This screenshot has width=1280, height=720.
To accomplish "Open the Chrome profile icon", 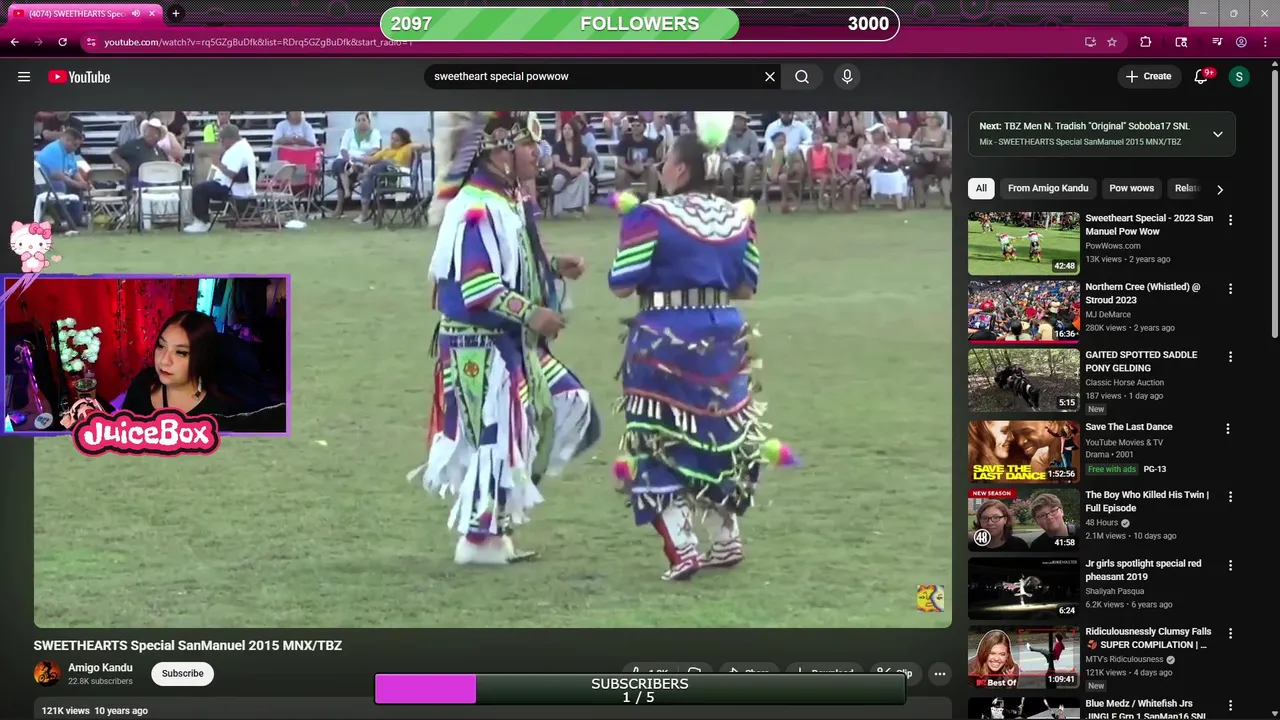I will [1241, 42].
